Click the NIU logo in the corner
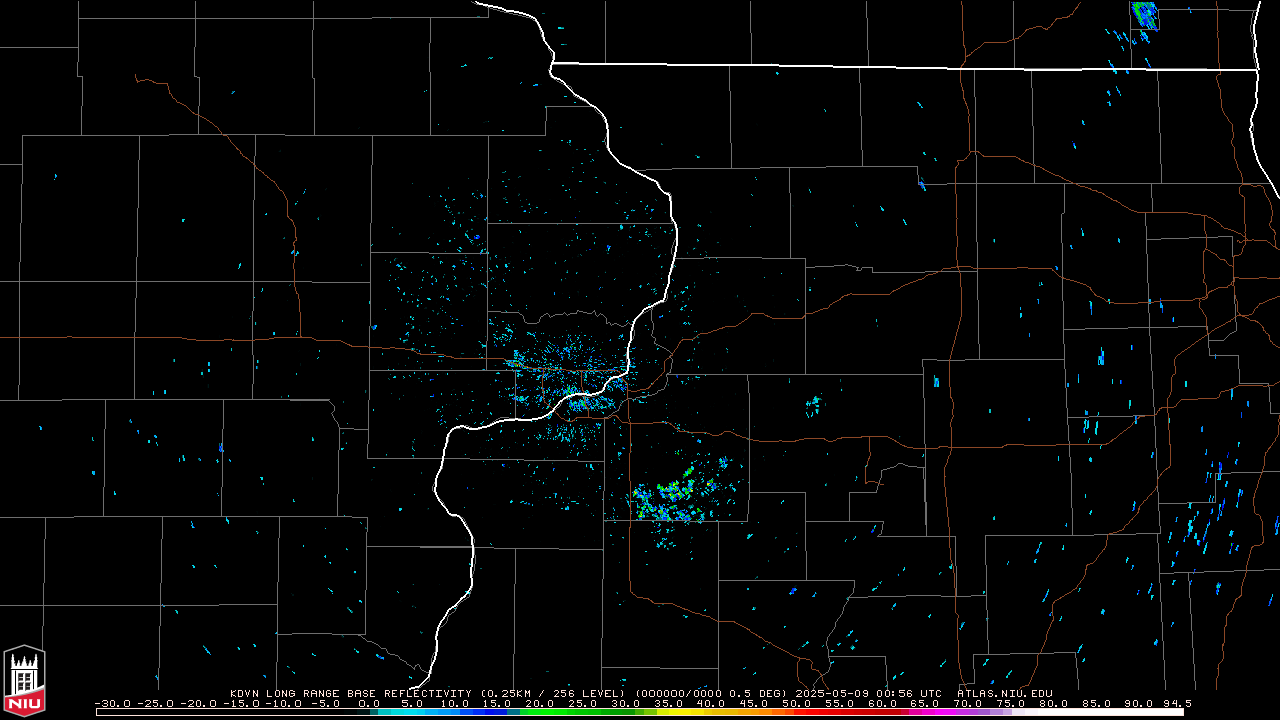Viewport: 1280px width, 720px height. point(24,680)
